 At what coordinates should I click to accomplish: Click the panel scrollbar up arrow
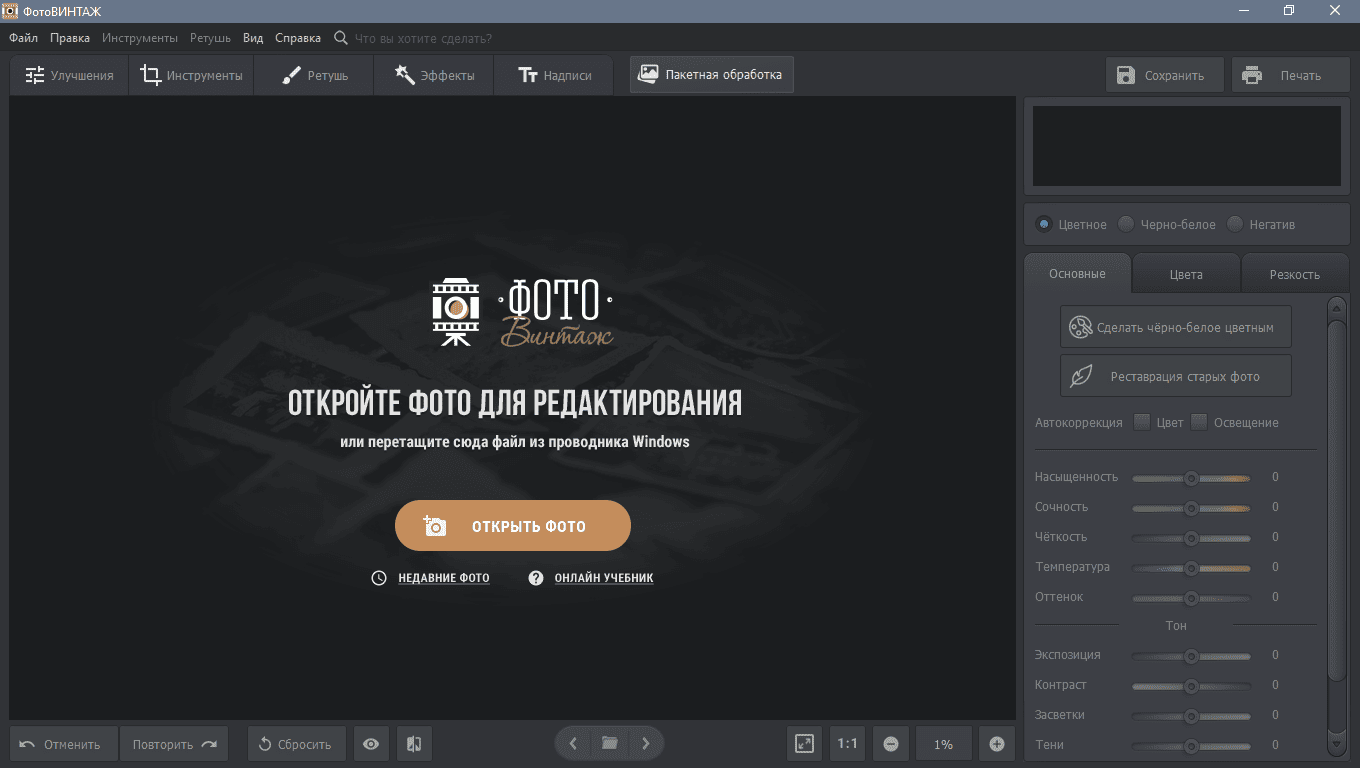click(x=1336, y=307)
